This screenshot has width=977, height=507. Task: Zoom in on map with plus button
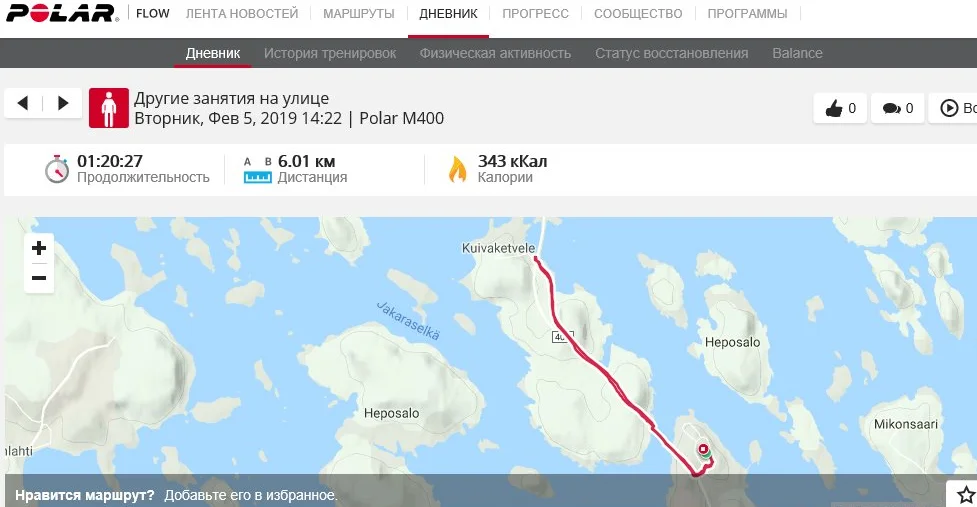39,248
